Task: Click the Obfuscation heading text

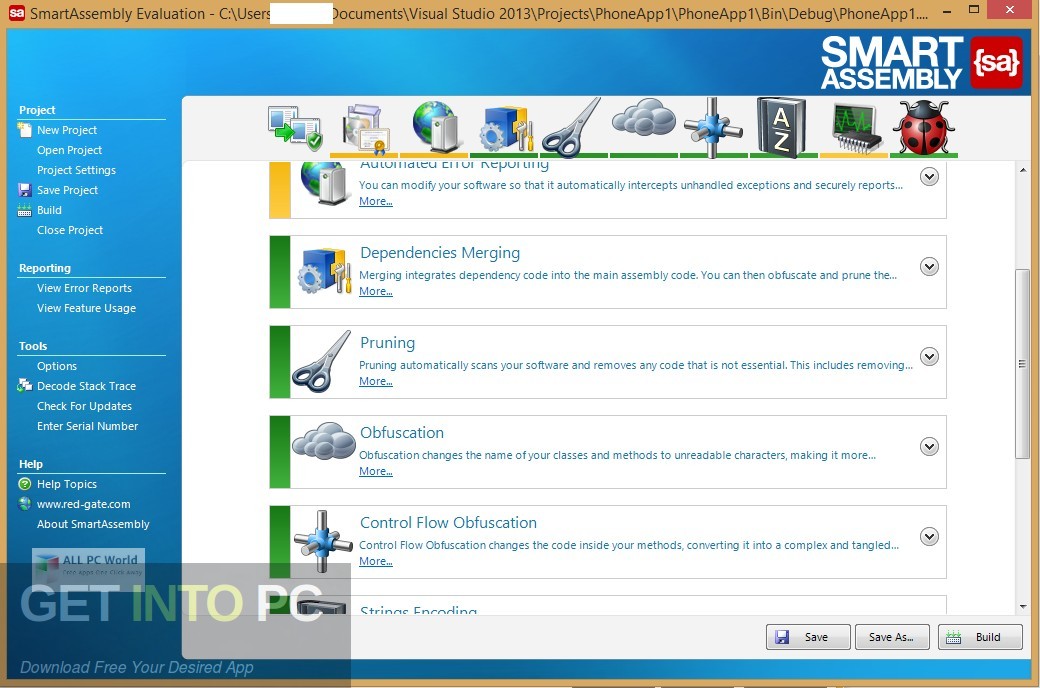Action: (x=402, y=433)
